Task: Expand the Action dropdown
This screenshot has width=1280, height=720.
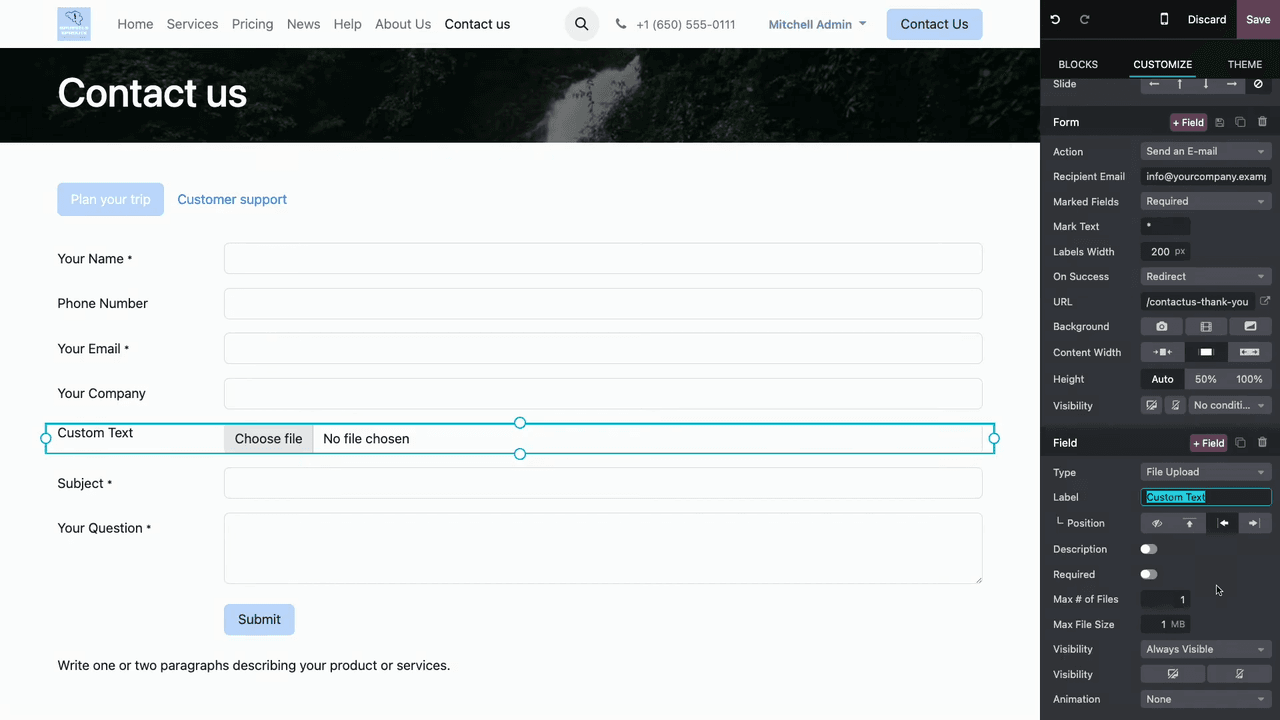Action: [x=1206, y=152]
